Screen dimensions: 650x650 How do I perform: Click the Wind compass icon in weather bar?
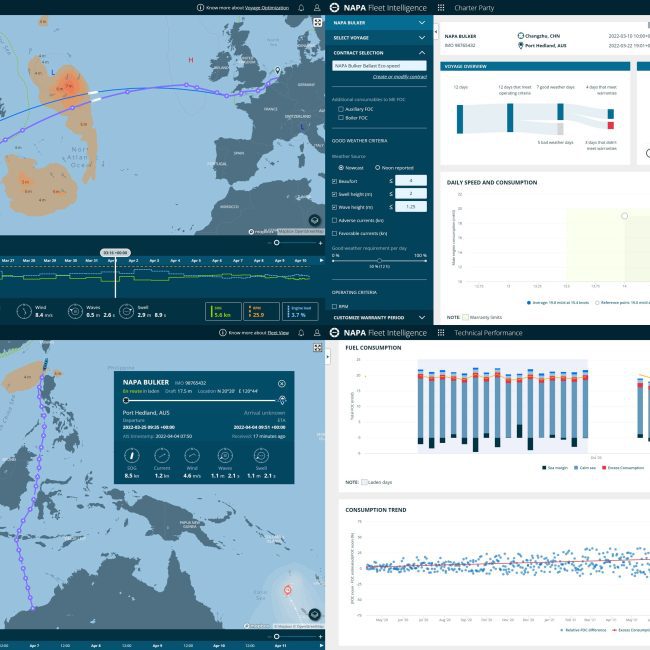coord(24,311)
